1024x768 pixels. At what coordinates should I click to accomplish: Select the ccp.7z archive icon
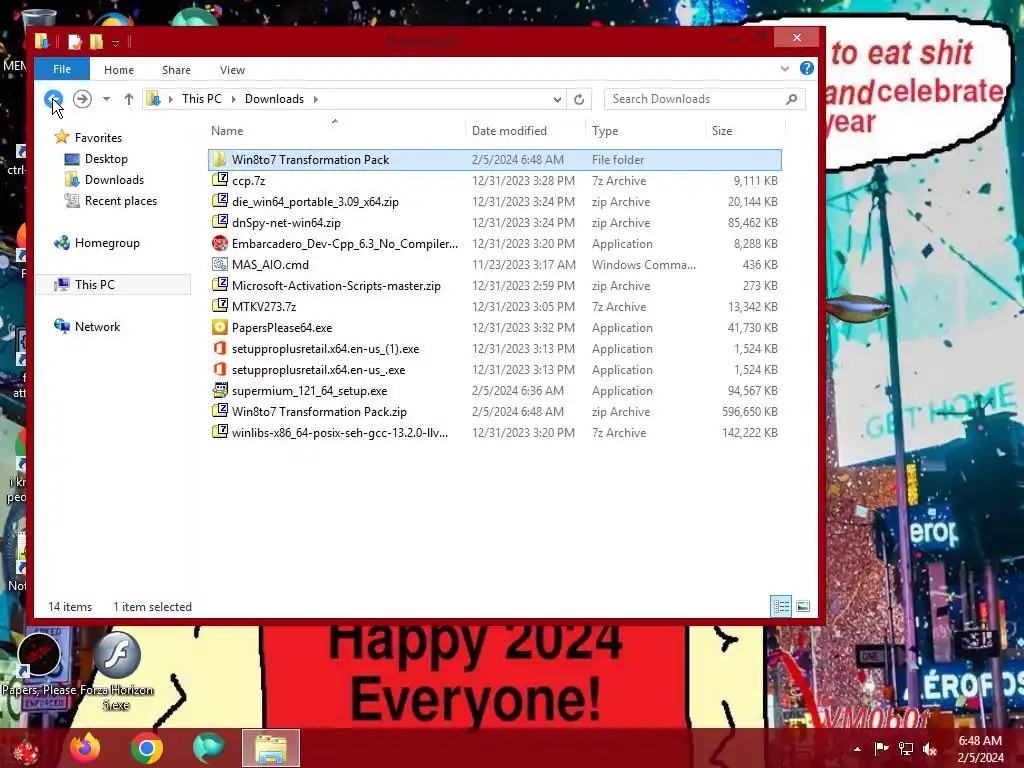220,180
